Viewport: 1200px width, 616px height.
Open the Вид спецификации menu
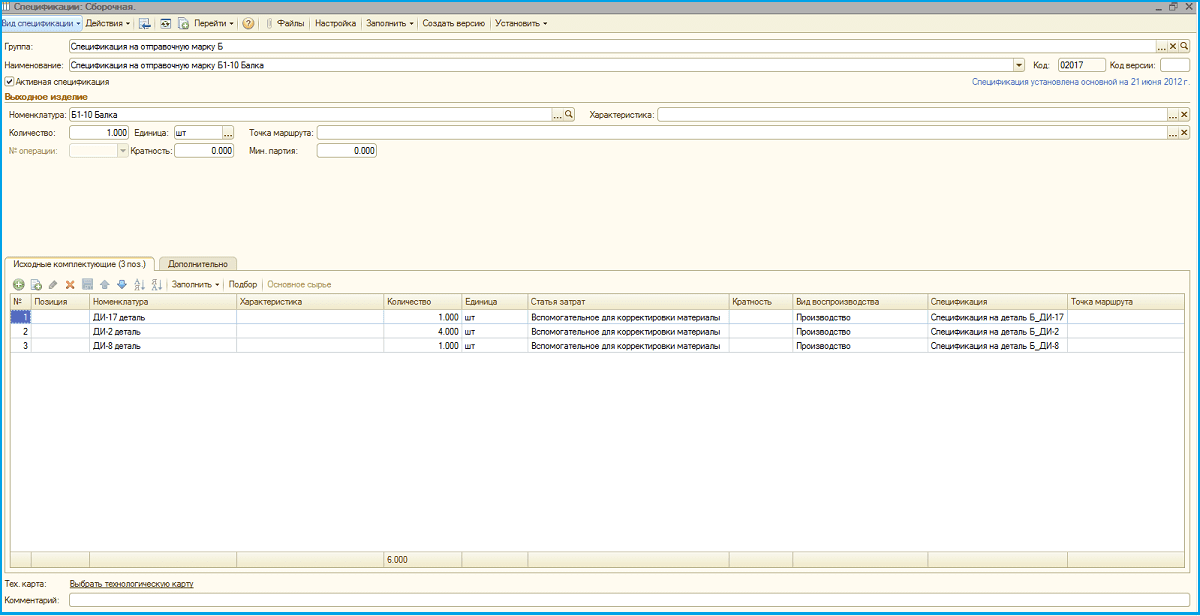(x=41, y=23)
